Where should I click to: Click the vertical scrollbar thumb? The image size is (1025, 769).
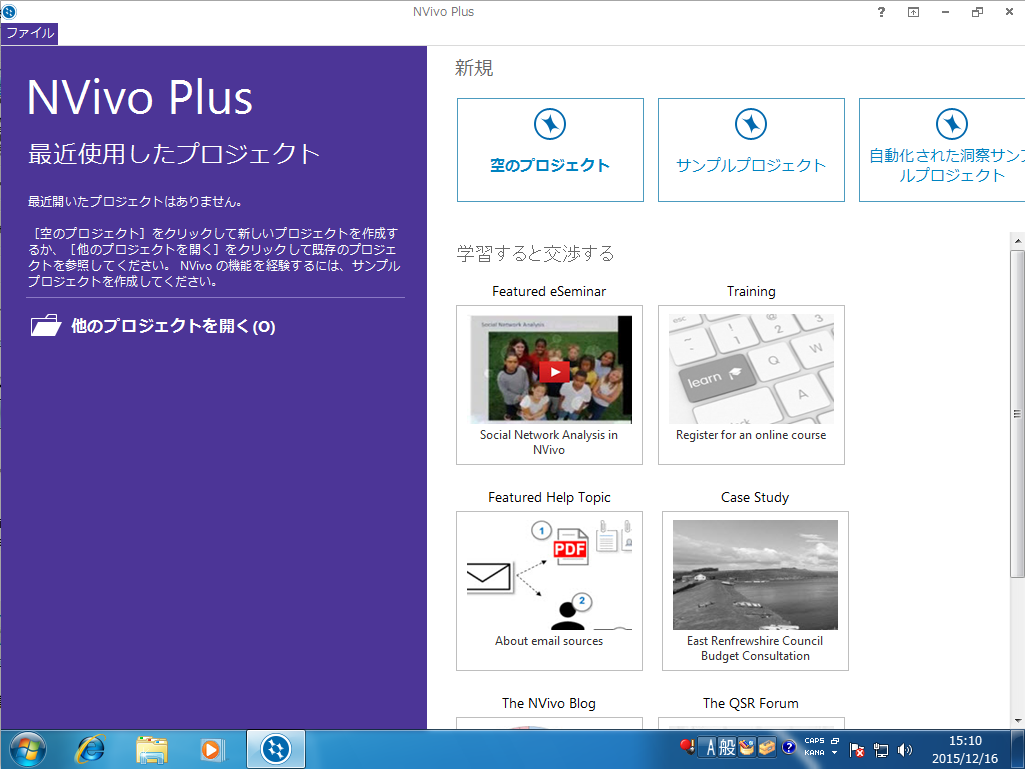pyautogui.click(x=1017, y=413)
